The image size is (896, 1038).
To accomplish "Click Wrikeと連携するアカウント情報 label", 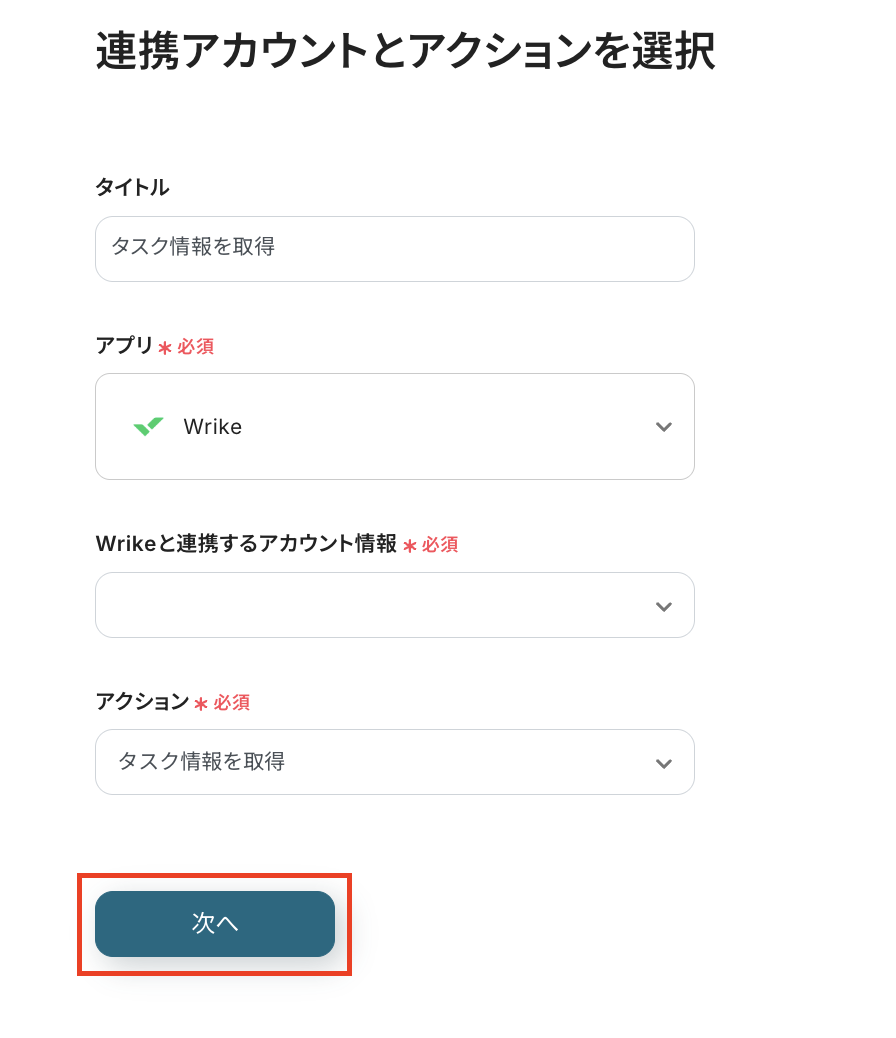I will (246, 543).
